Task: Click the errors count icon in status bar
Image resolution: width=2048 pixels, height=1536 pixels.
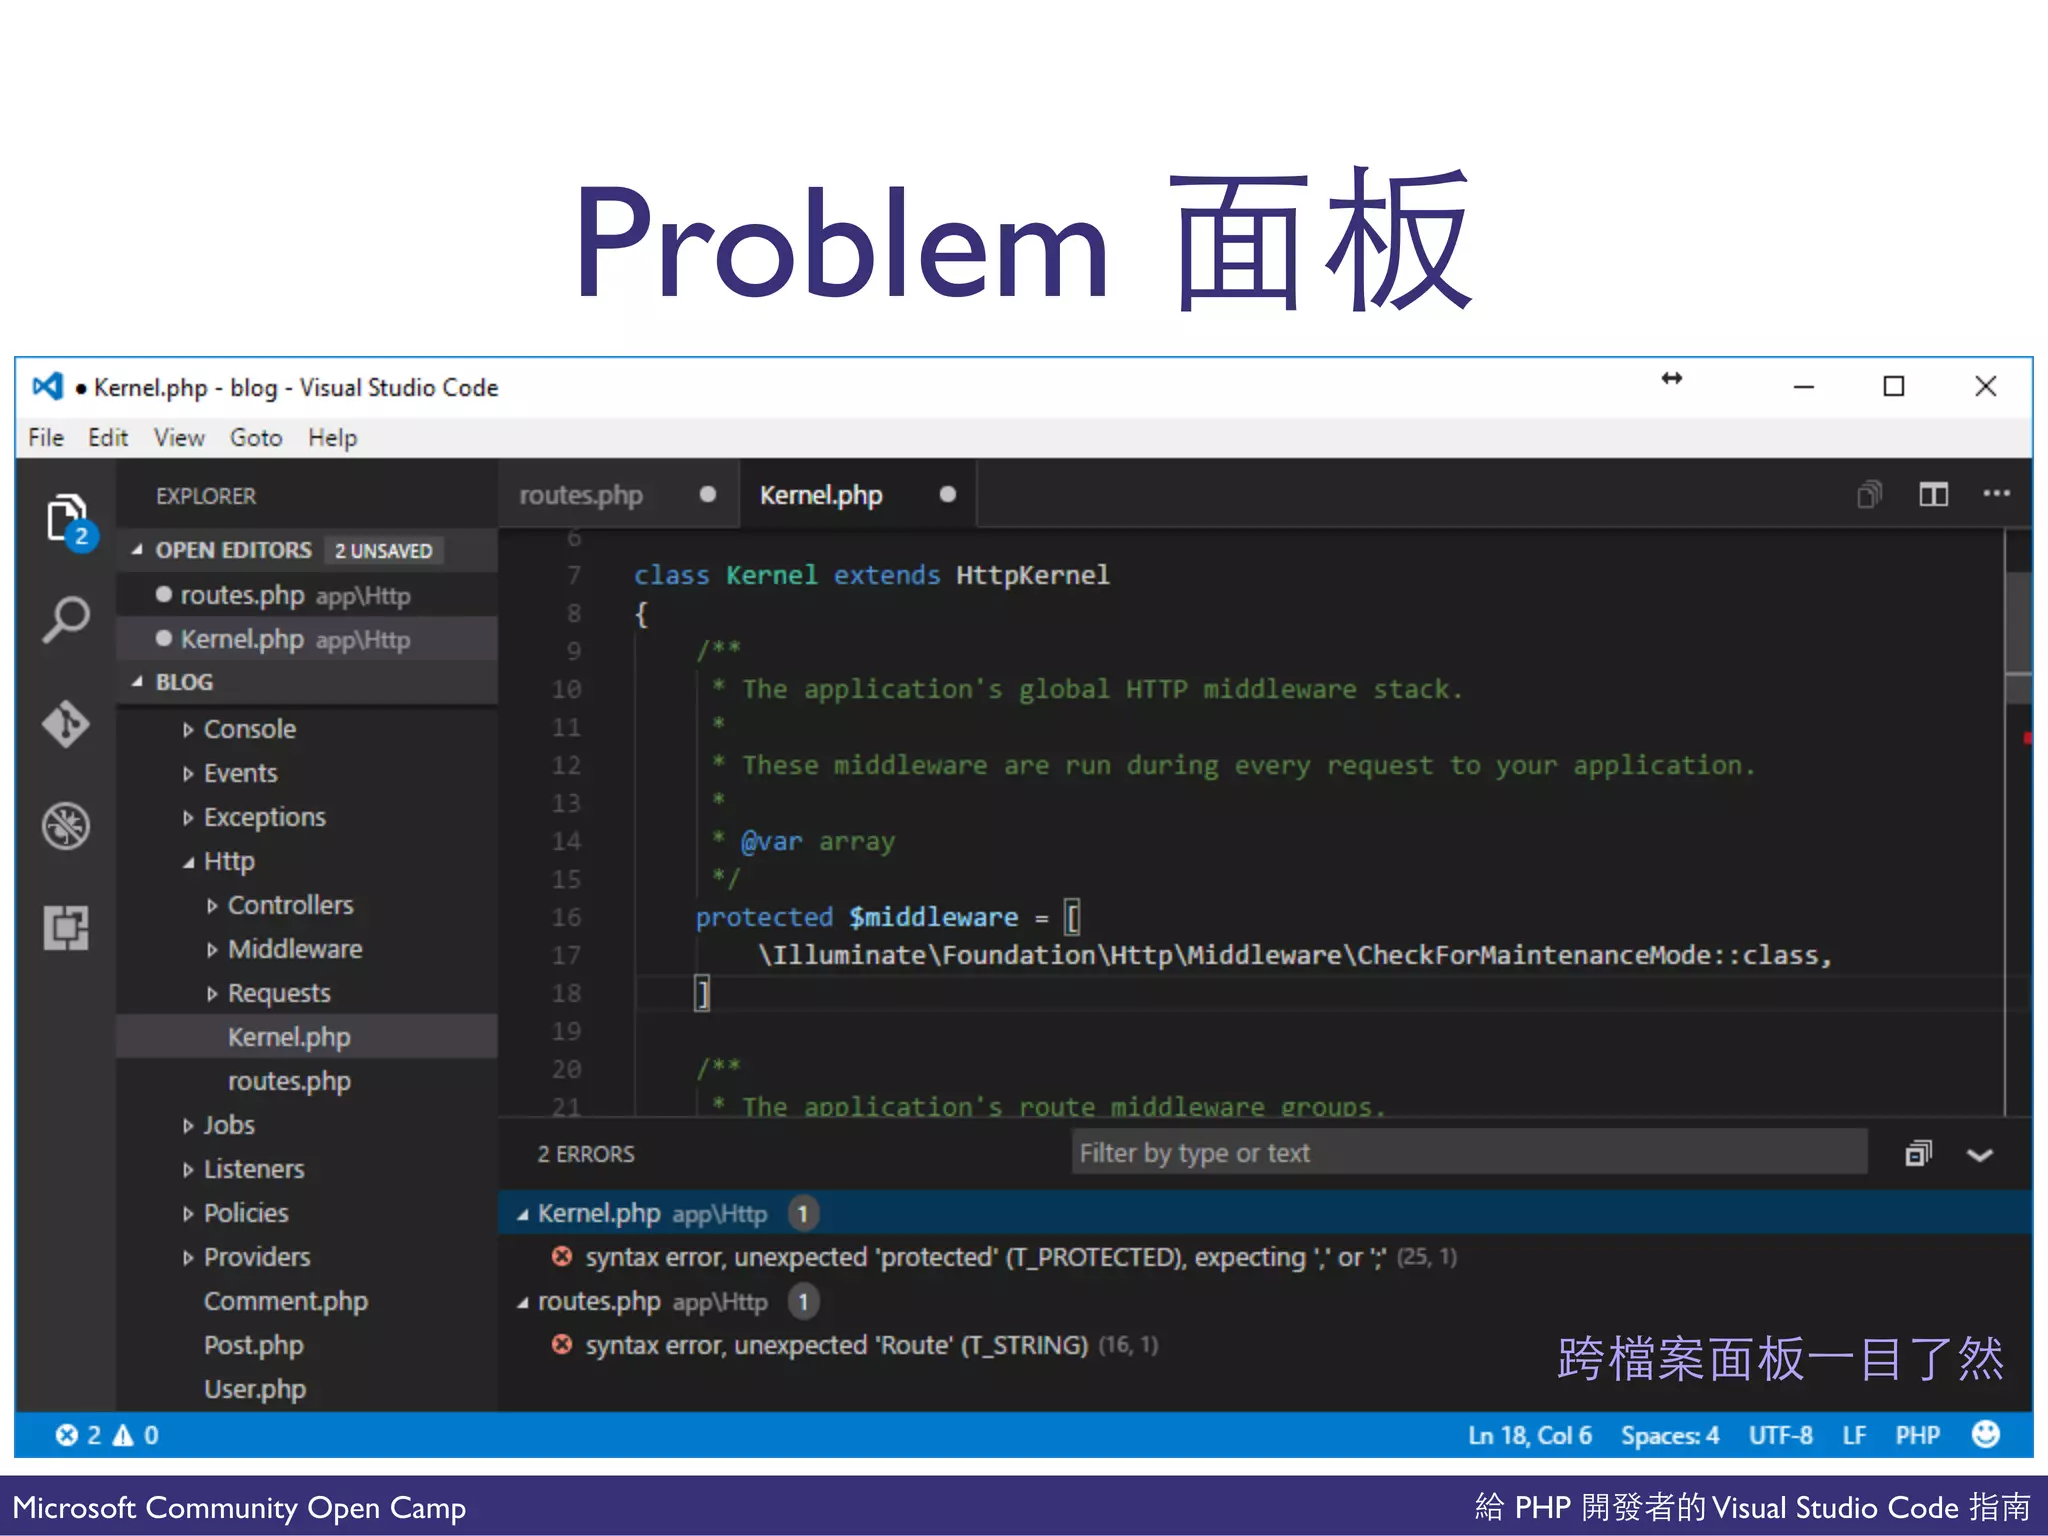Action: click(x=67, y=1435)
